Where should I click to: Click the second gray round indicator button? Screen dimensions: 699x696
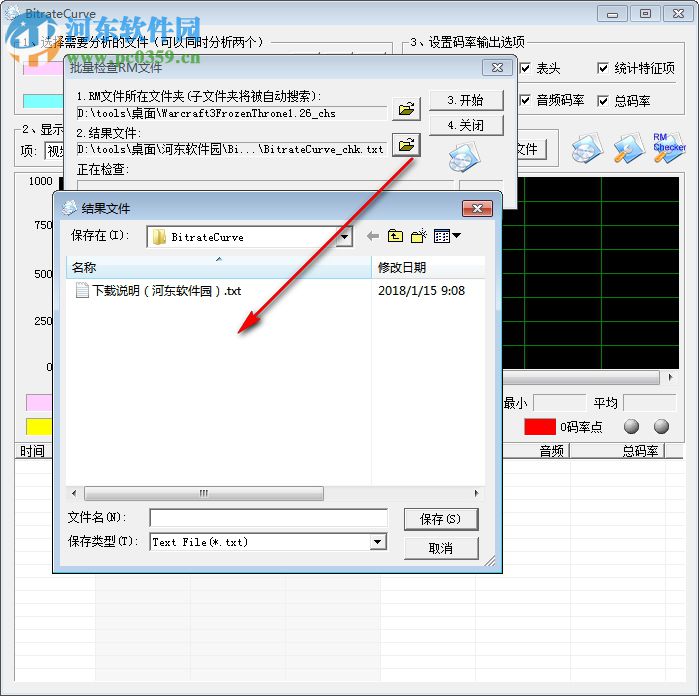click(662, 427)
